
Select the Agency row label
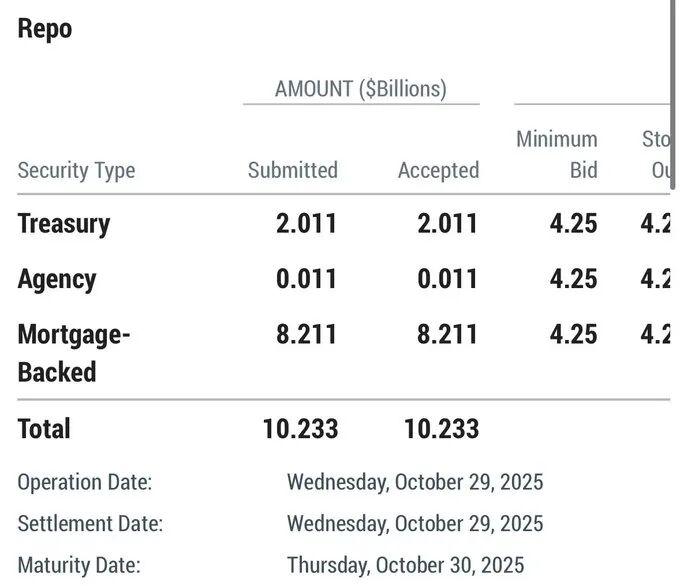pos(57,278)
